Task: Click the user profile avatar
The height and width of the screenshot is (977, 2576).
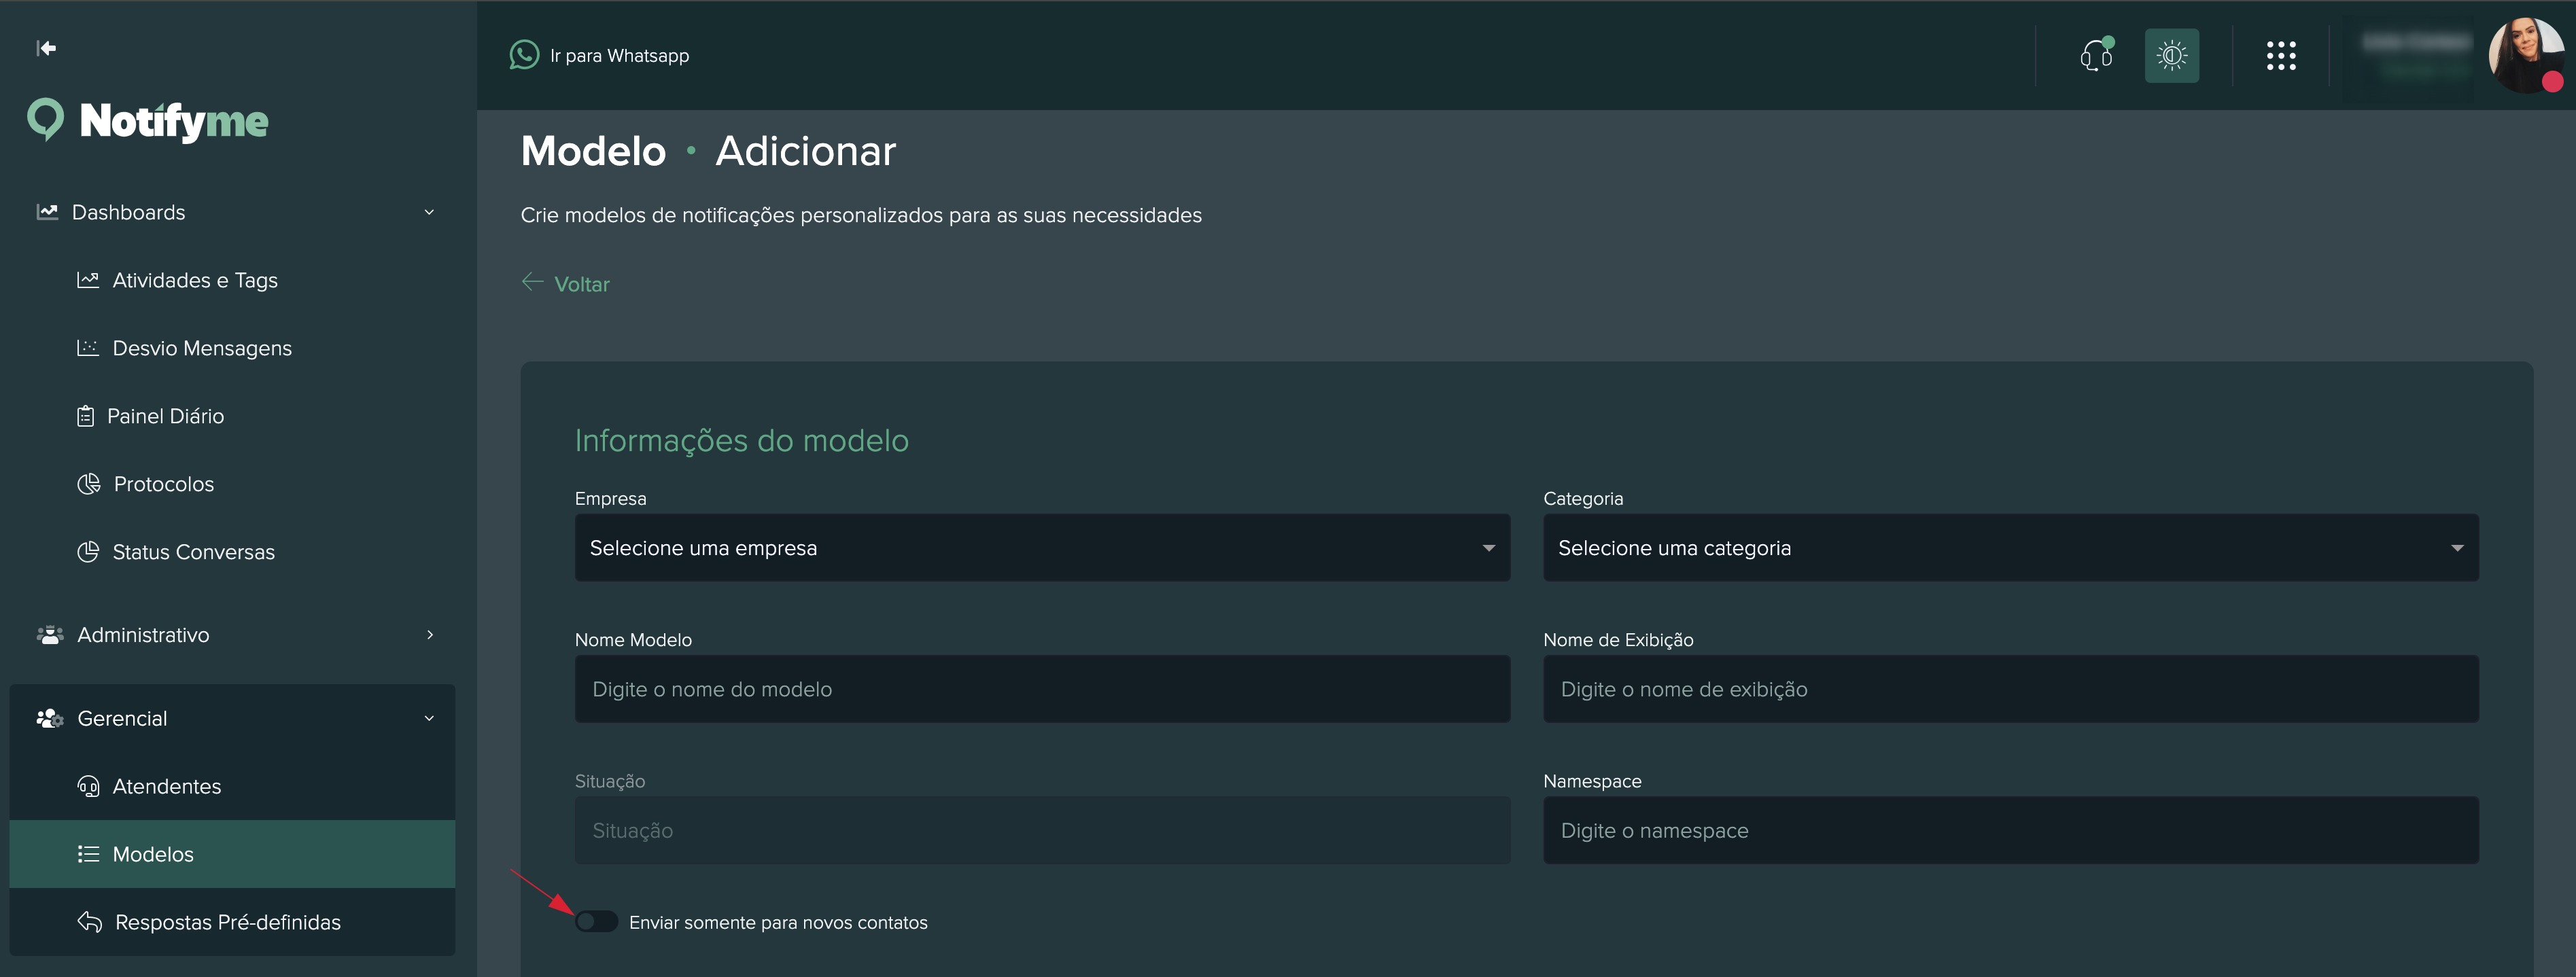Action: click(2525, 55)
